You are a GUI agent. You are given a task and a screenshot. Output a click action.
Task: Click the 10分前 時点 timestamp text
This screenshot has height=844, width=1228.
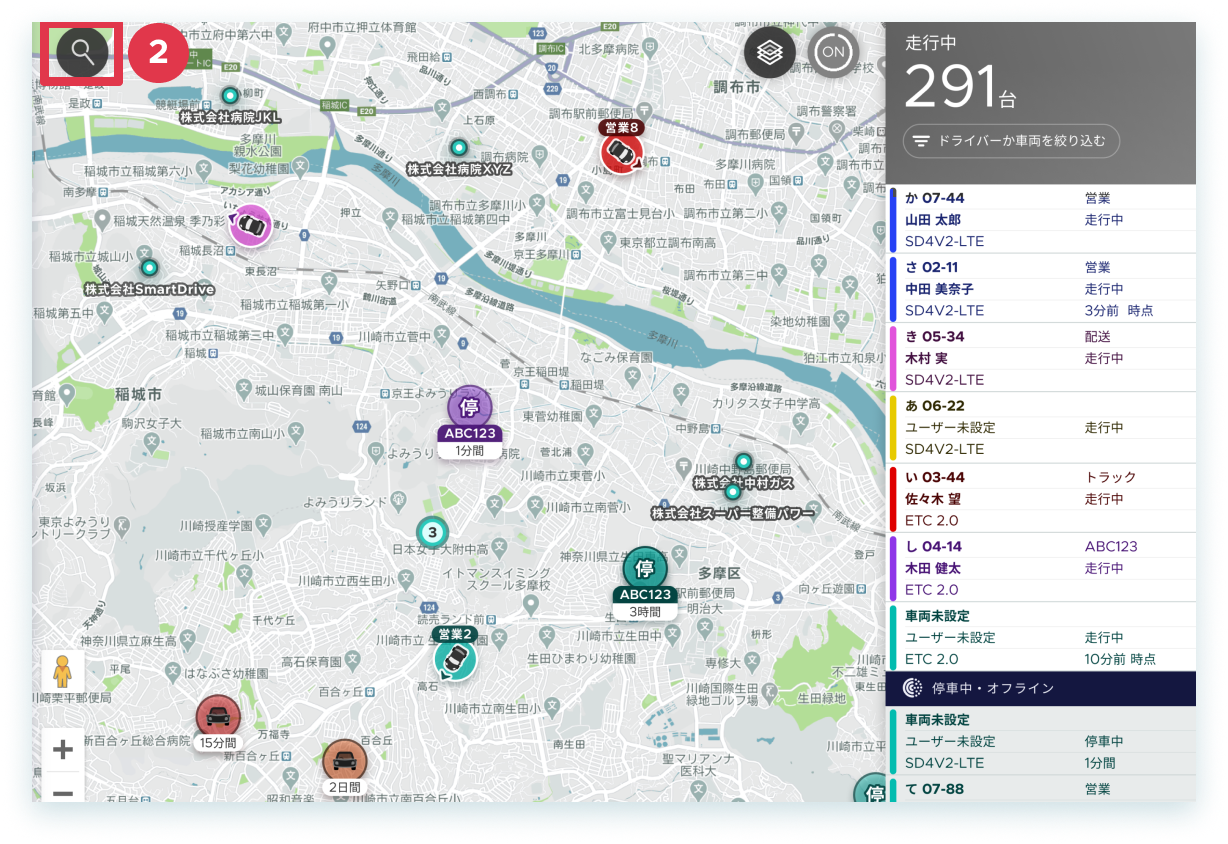pyautogui.click(x=1120, y=659)
